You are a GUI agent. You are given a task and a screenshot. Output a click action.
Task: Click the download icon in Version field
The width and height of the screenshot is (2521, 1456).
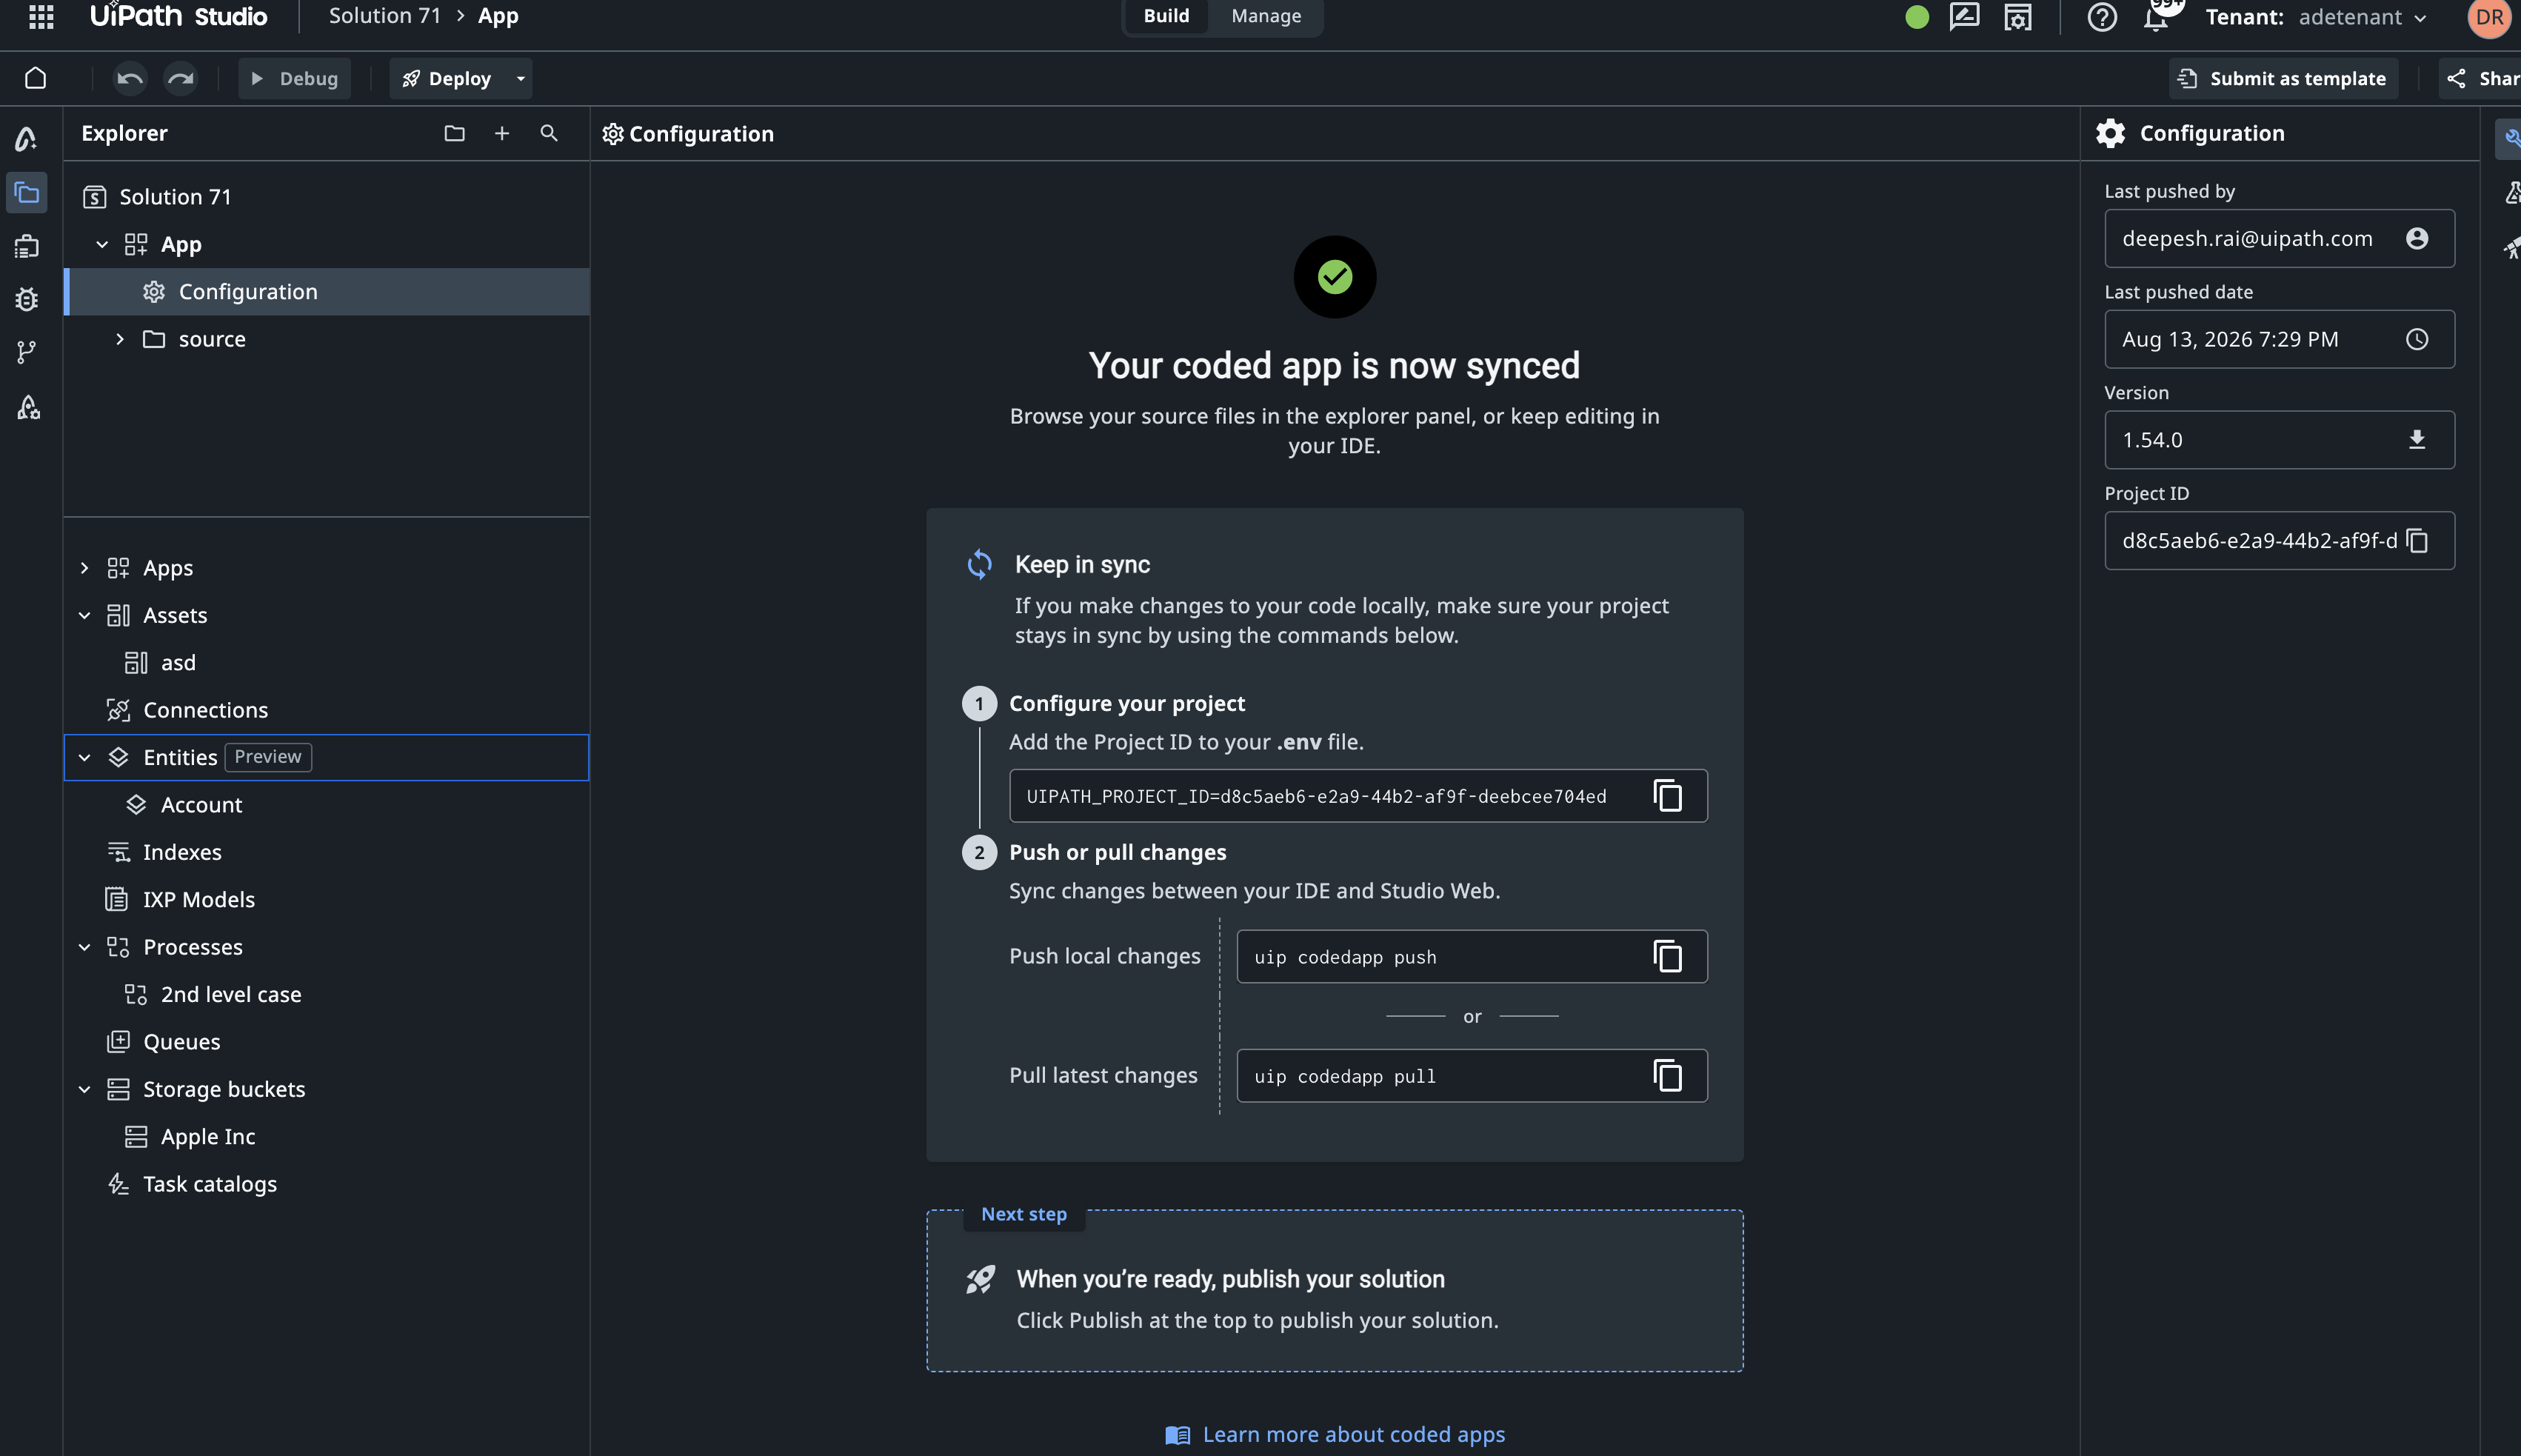pos(2417,440)
